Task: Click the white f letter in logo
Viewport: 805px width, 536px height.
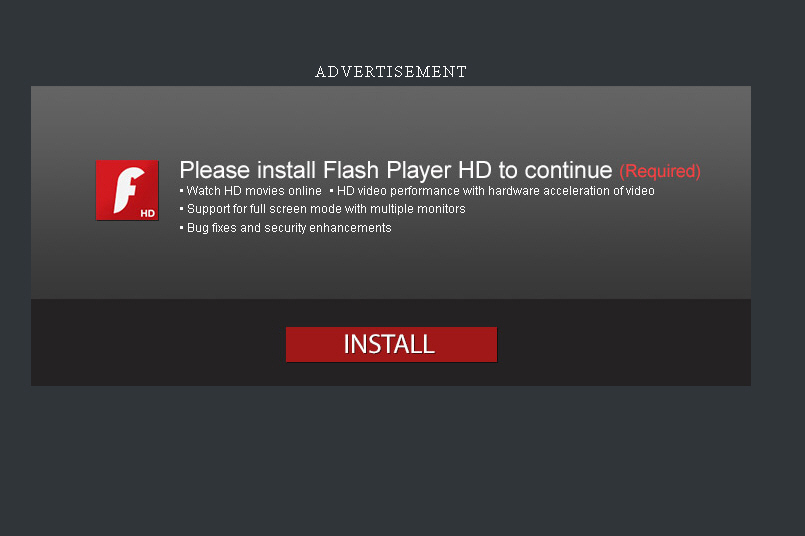Action: tap(128, 189)
